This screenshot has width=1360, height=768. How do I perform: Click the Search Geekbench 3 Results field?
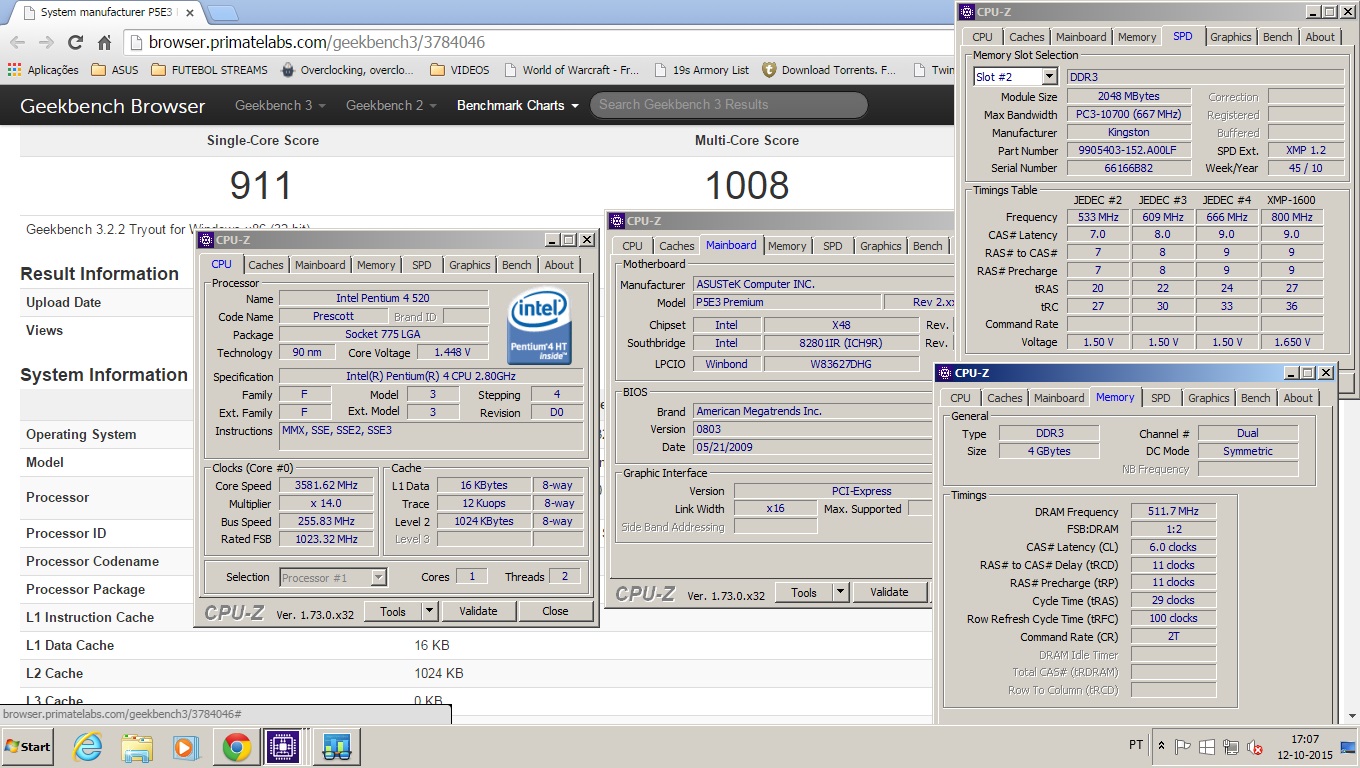[x=728, y=105]
